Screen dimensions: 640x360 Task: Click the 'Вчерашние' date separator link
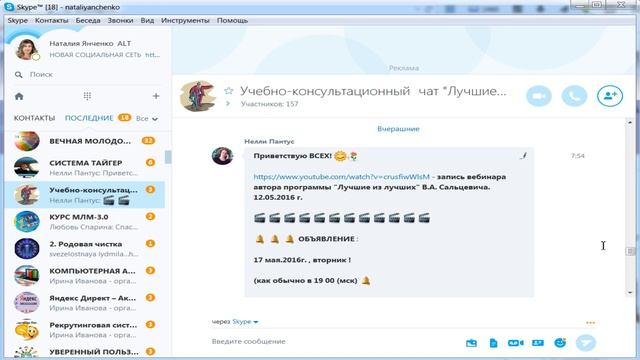coord(398,129)
